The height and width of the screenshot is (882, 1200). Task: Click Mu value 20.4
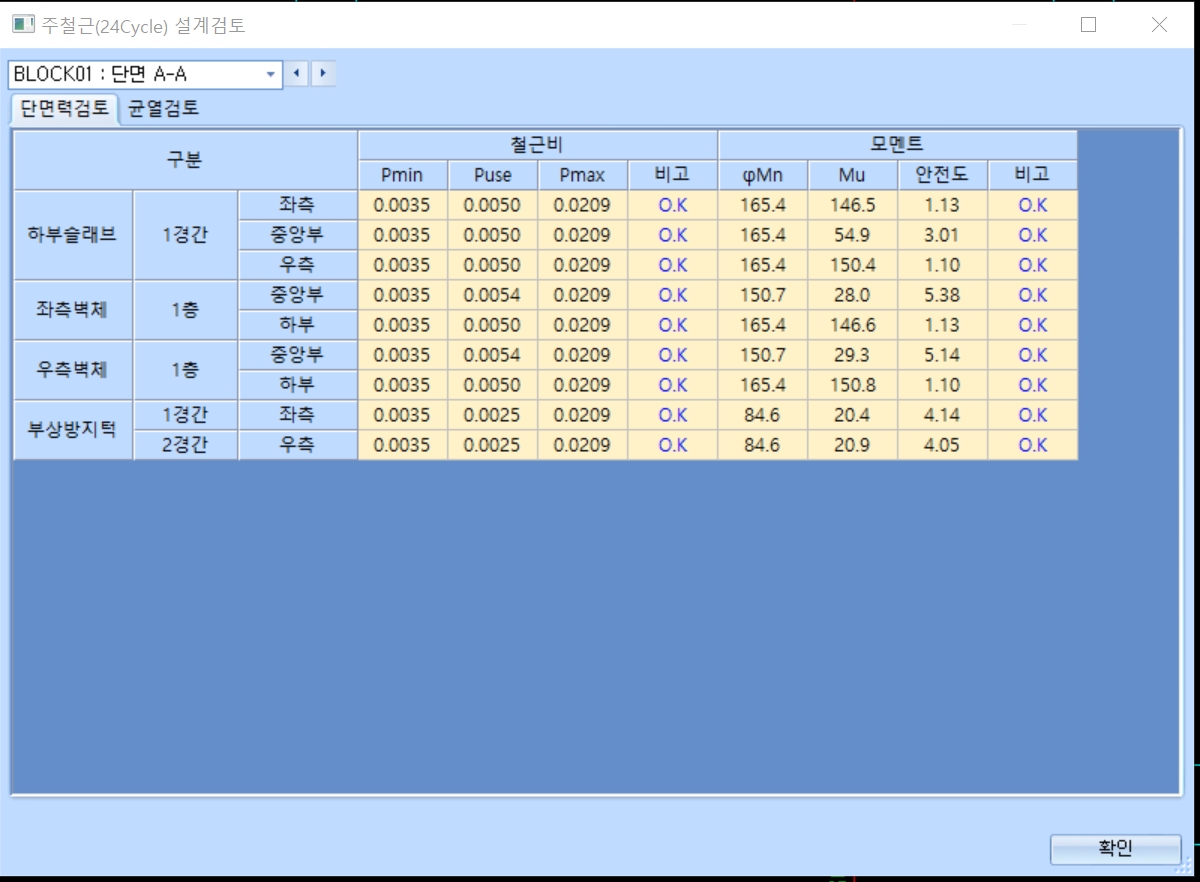click(853, 415)
